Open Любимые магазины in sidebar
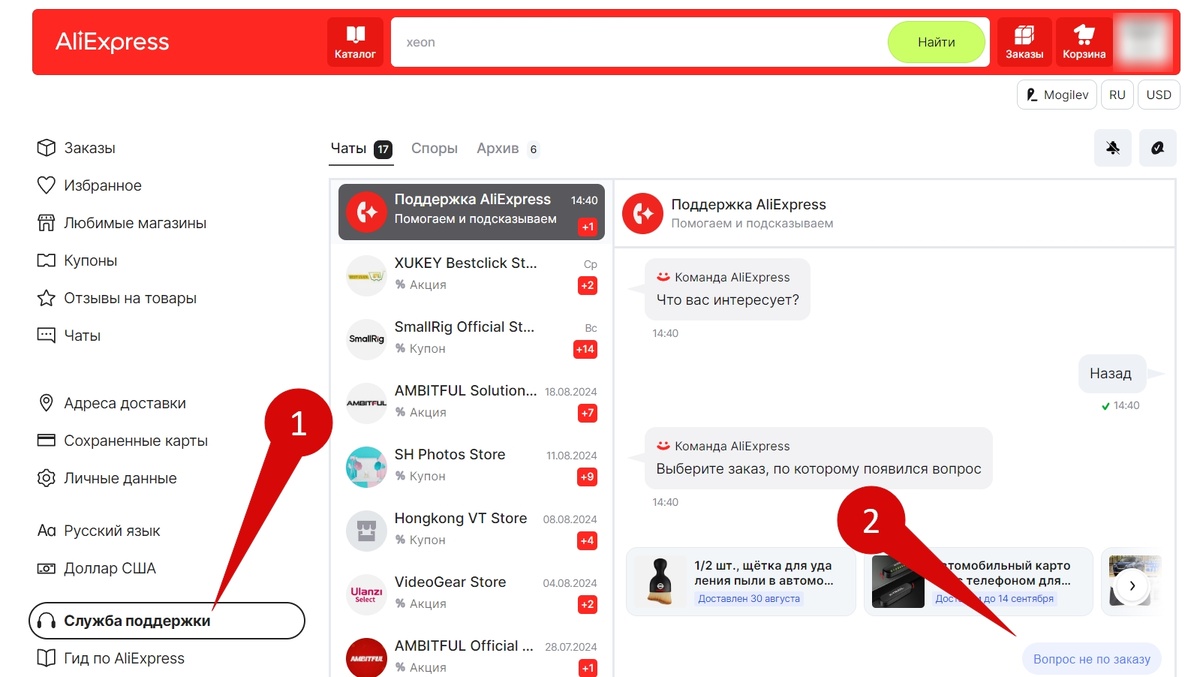 coord(121,223)
